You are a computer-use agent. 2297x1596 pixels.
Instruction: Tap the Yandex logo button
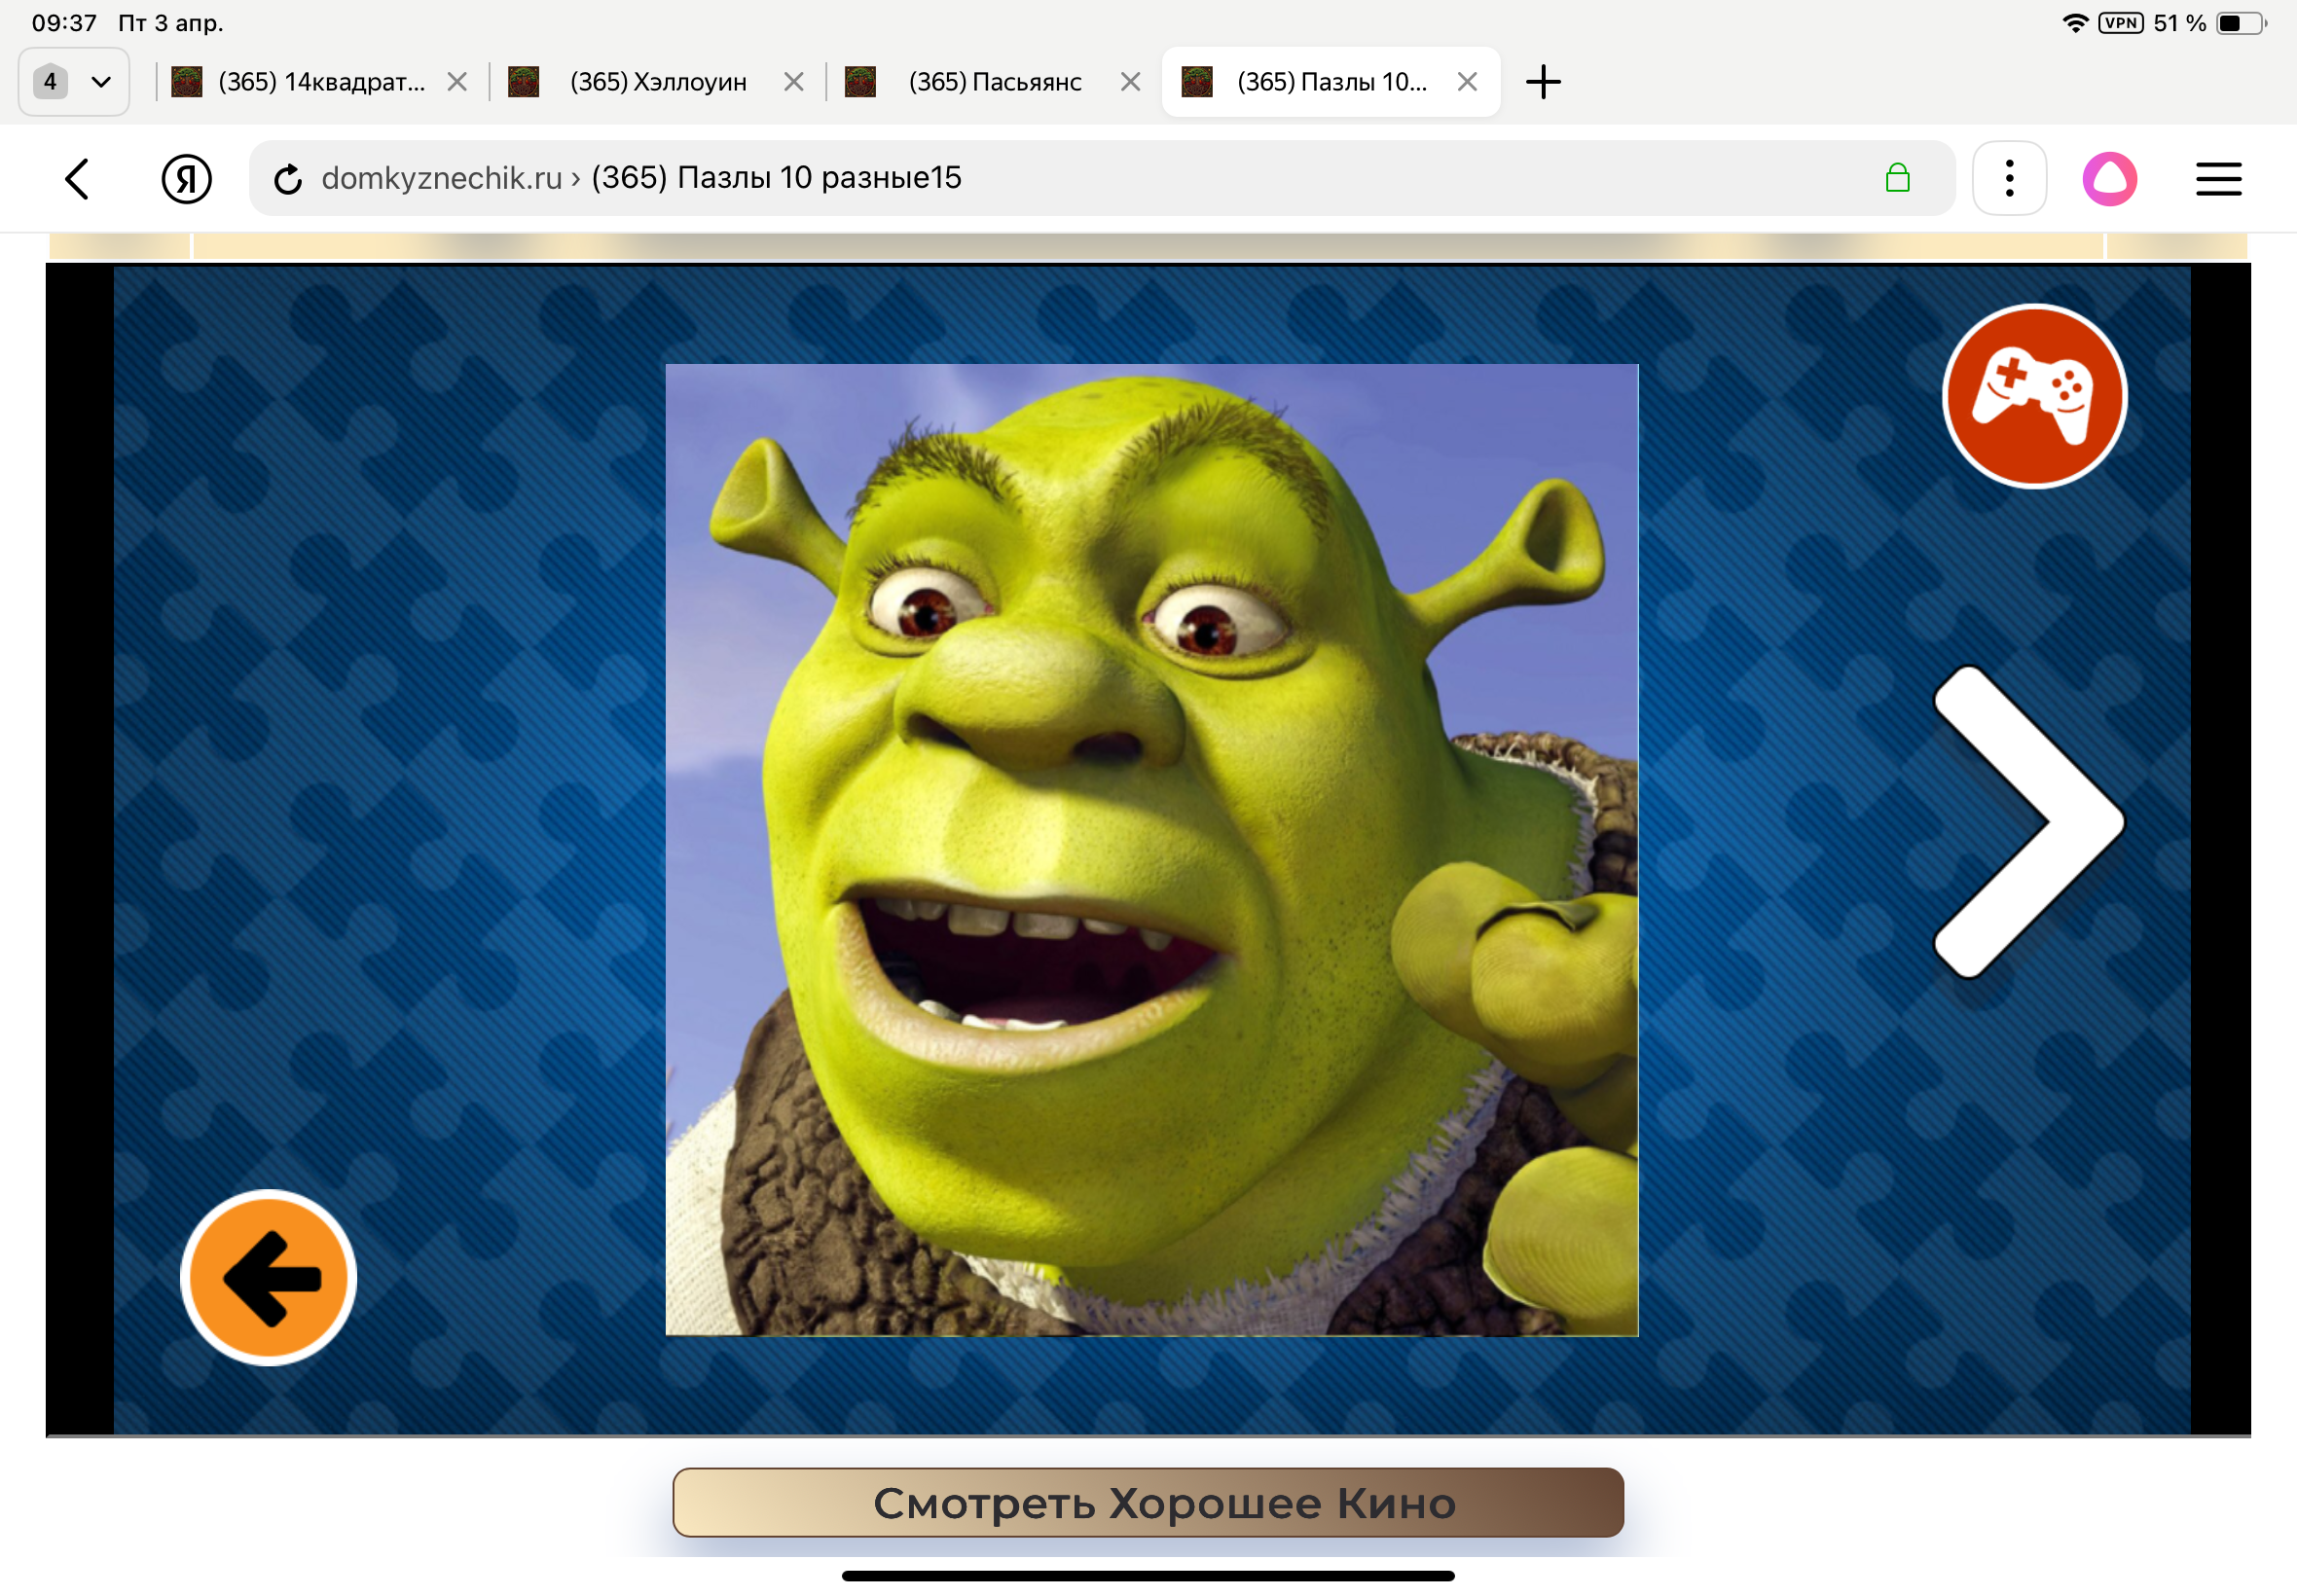186,179
